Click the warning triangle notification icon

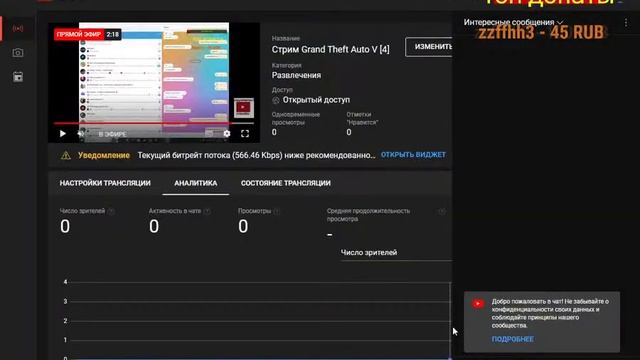point(66,156)
